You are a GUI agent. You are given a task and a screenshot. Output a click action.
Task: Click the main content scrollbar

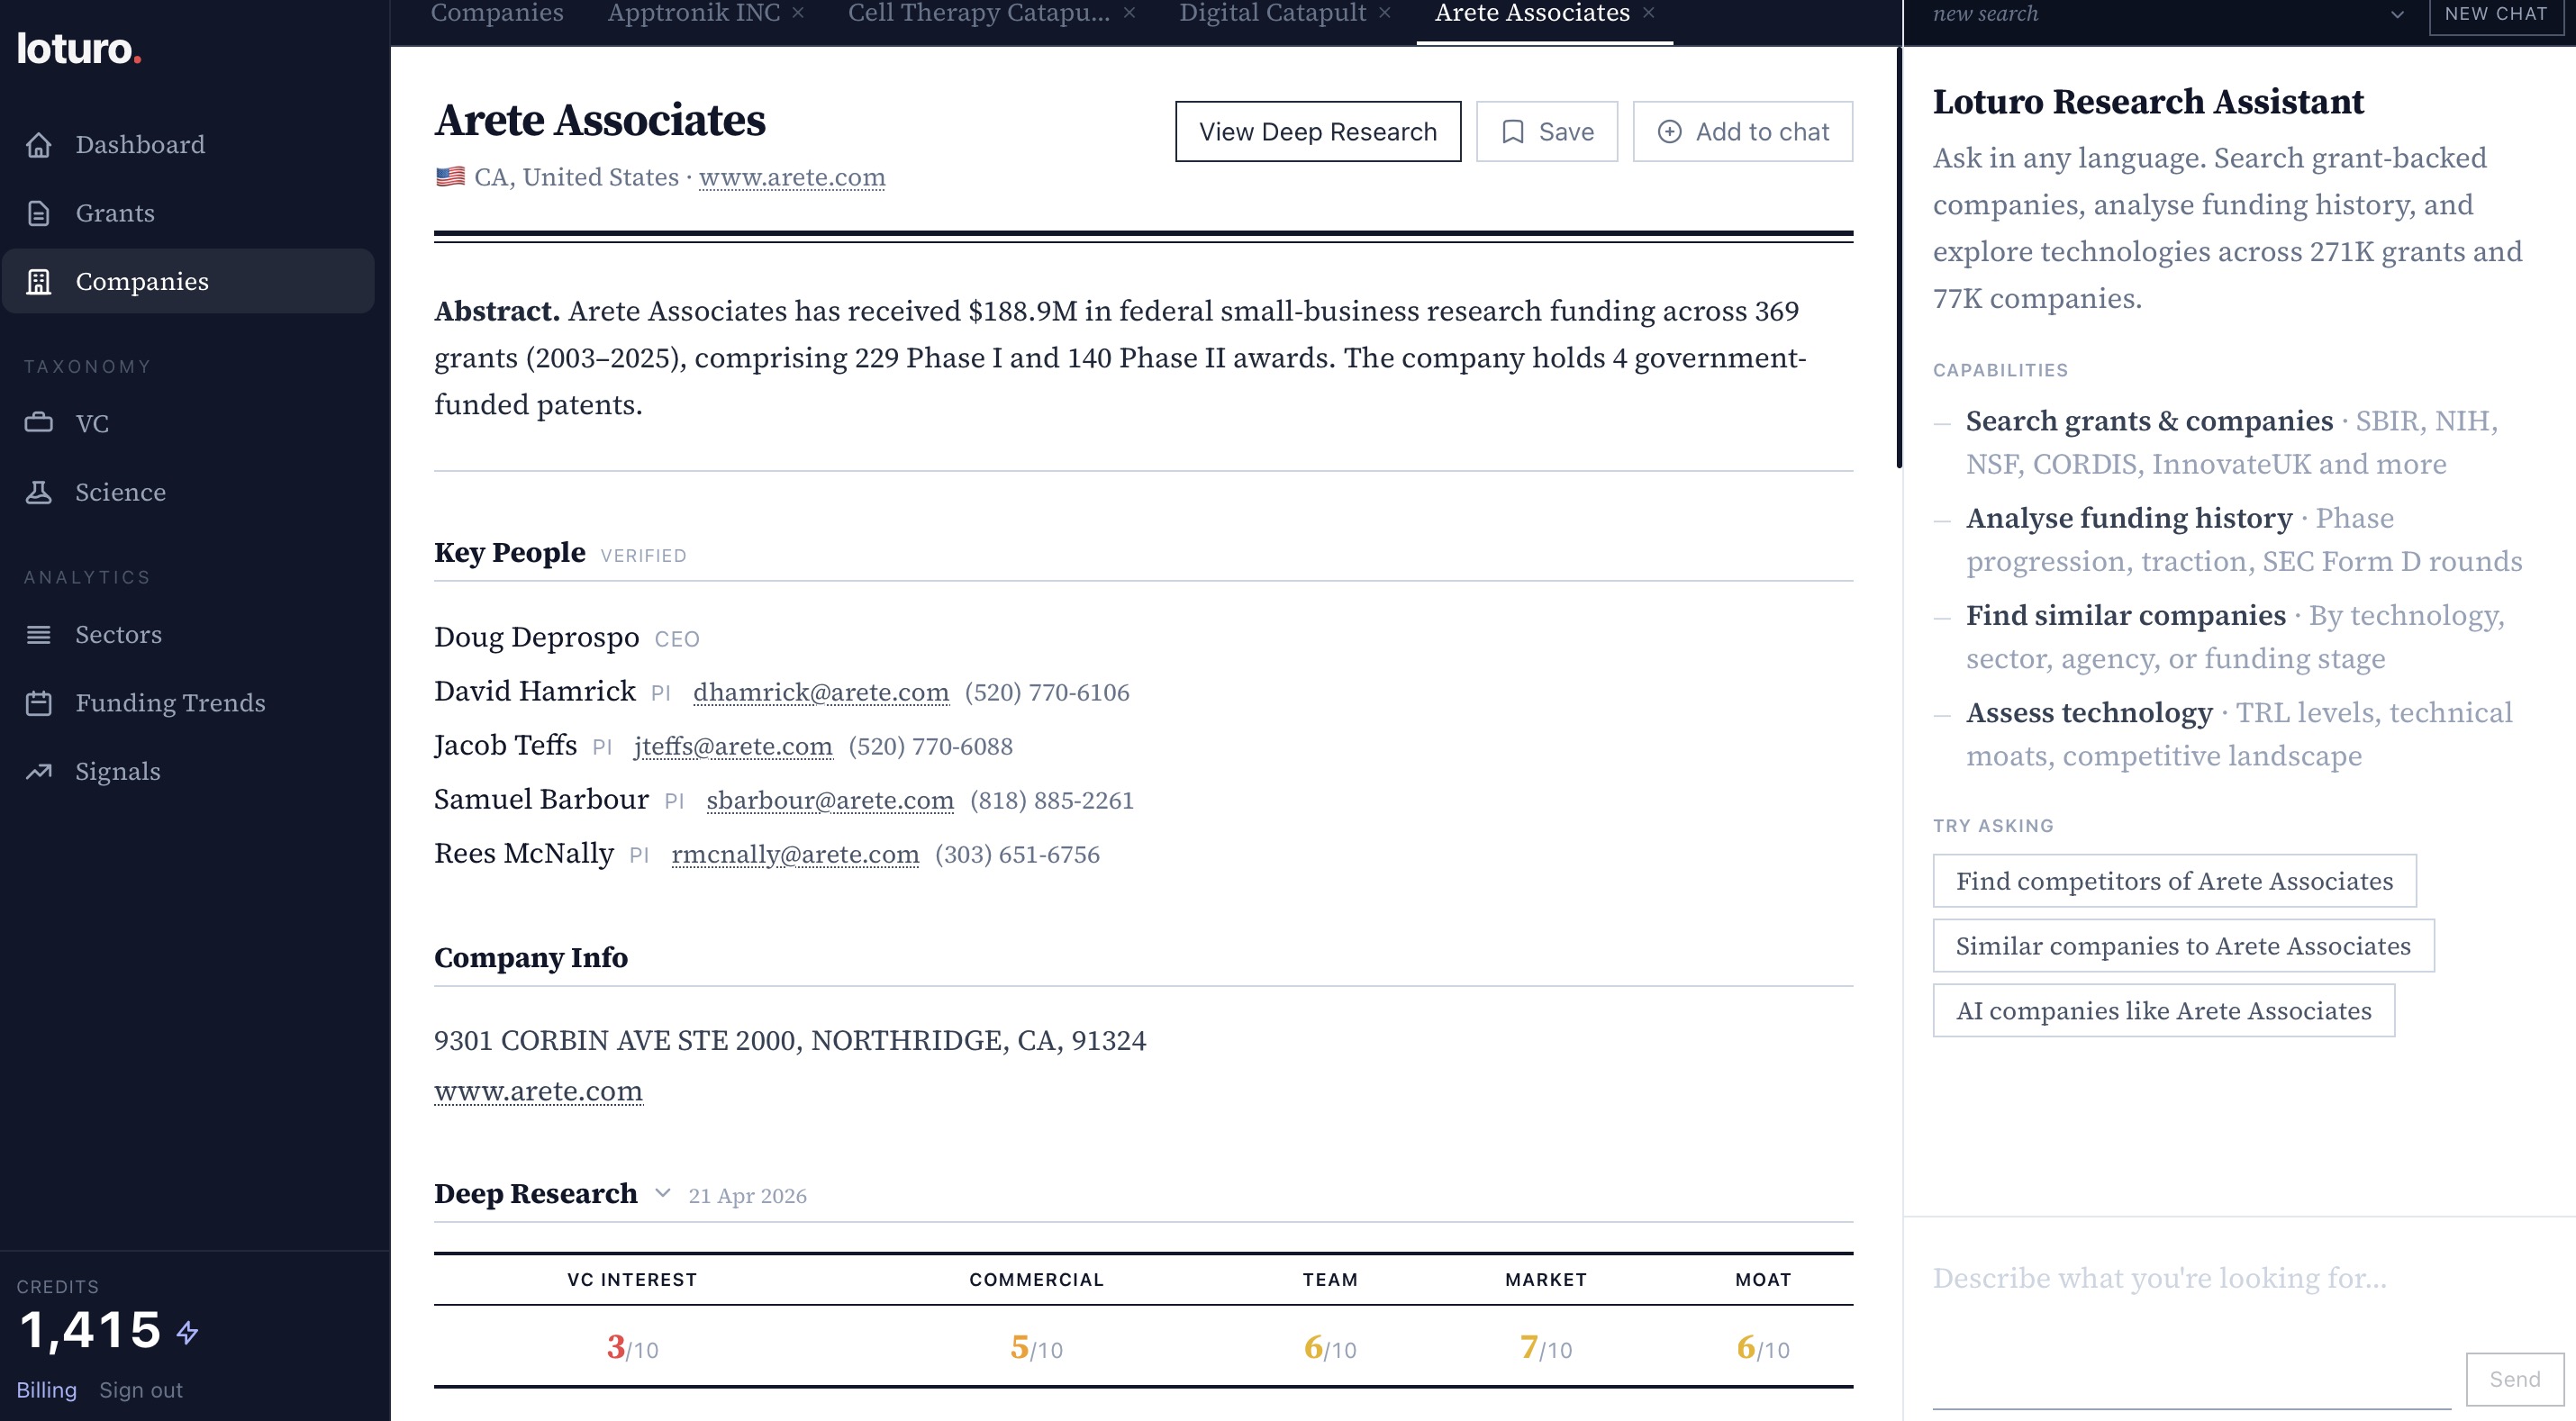pos(1899,258)
